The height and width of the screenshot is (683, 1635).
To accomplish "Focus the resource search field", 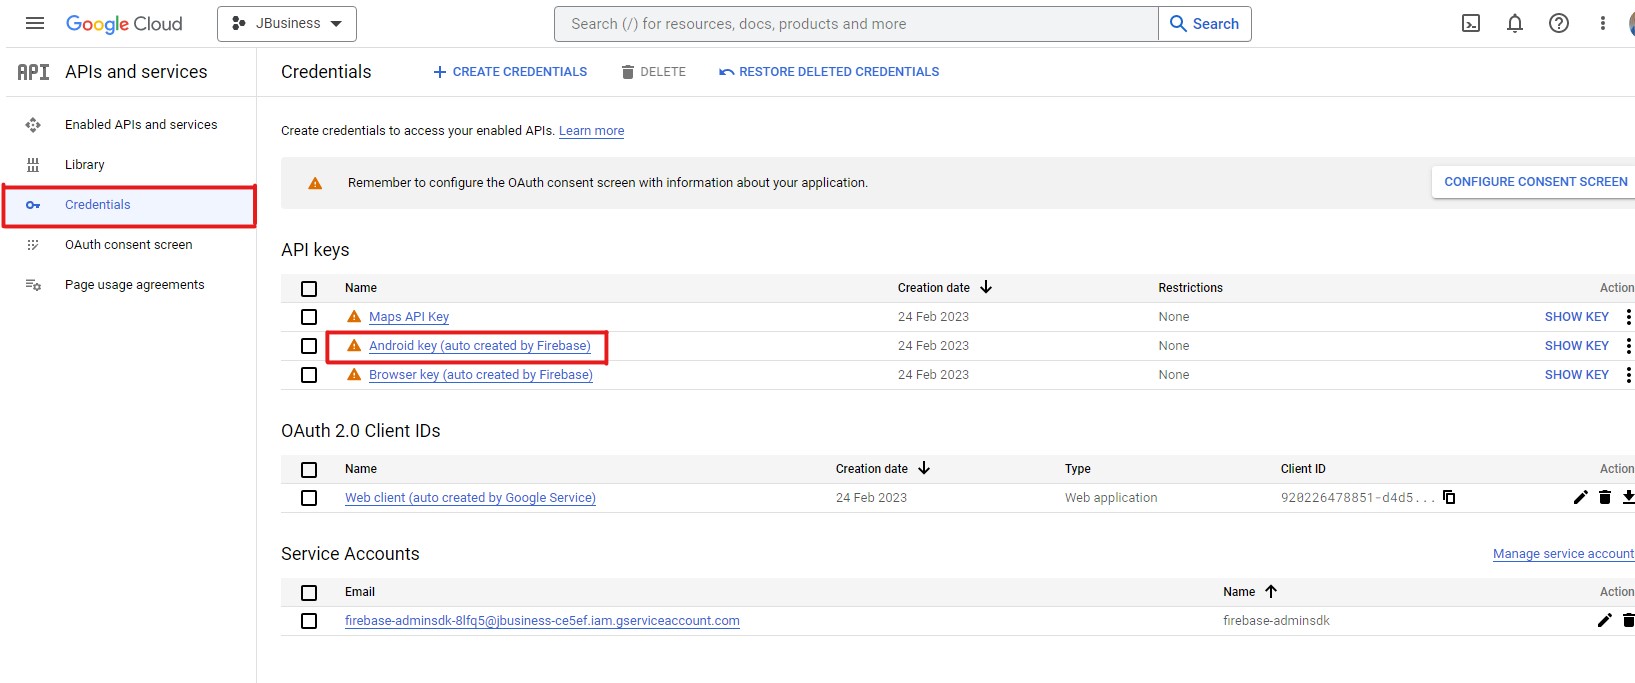I will coord(855,24).
